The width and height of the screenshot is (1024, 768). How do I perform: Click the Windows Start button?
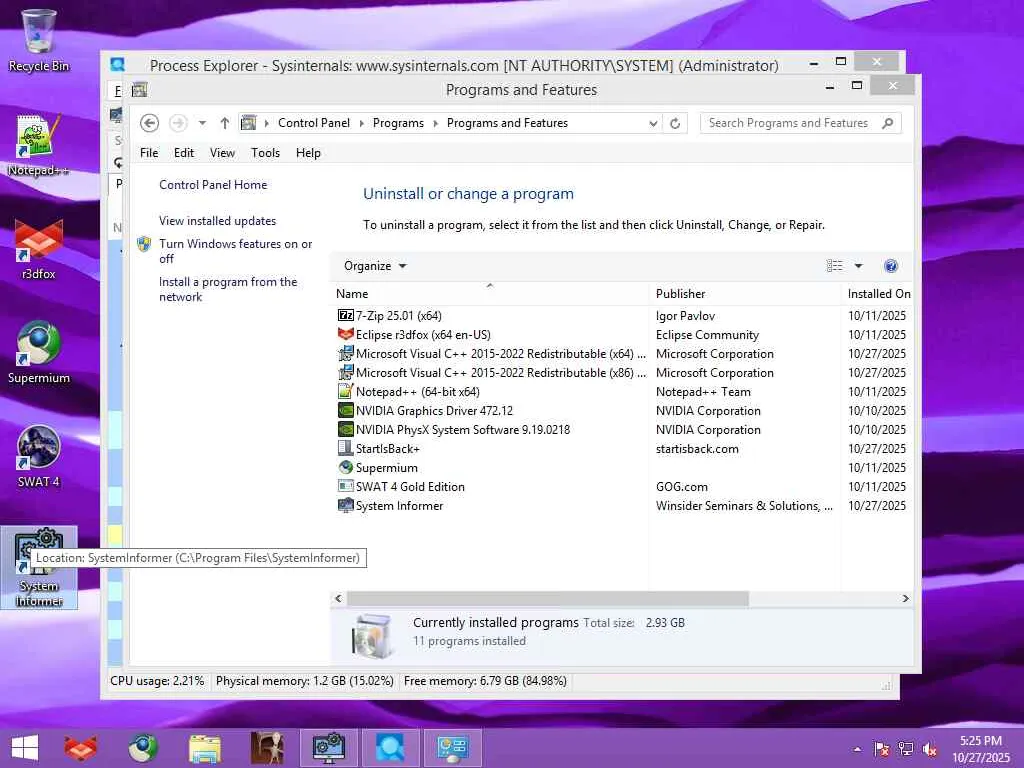25,748
